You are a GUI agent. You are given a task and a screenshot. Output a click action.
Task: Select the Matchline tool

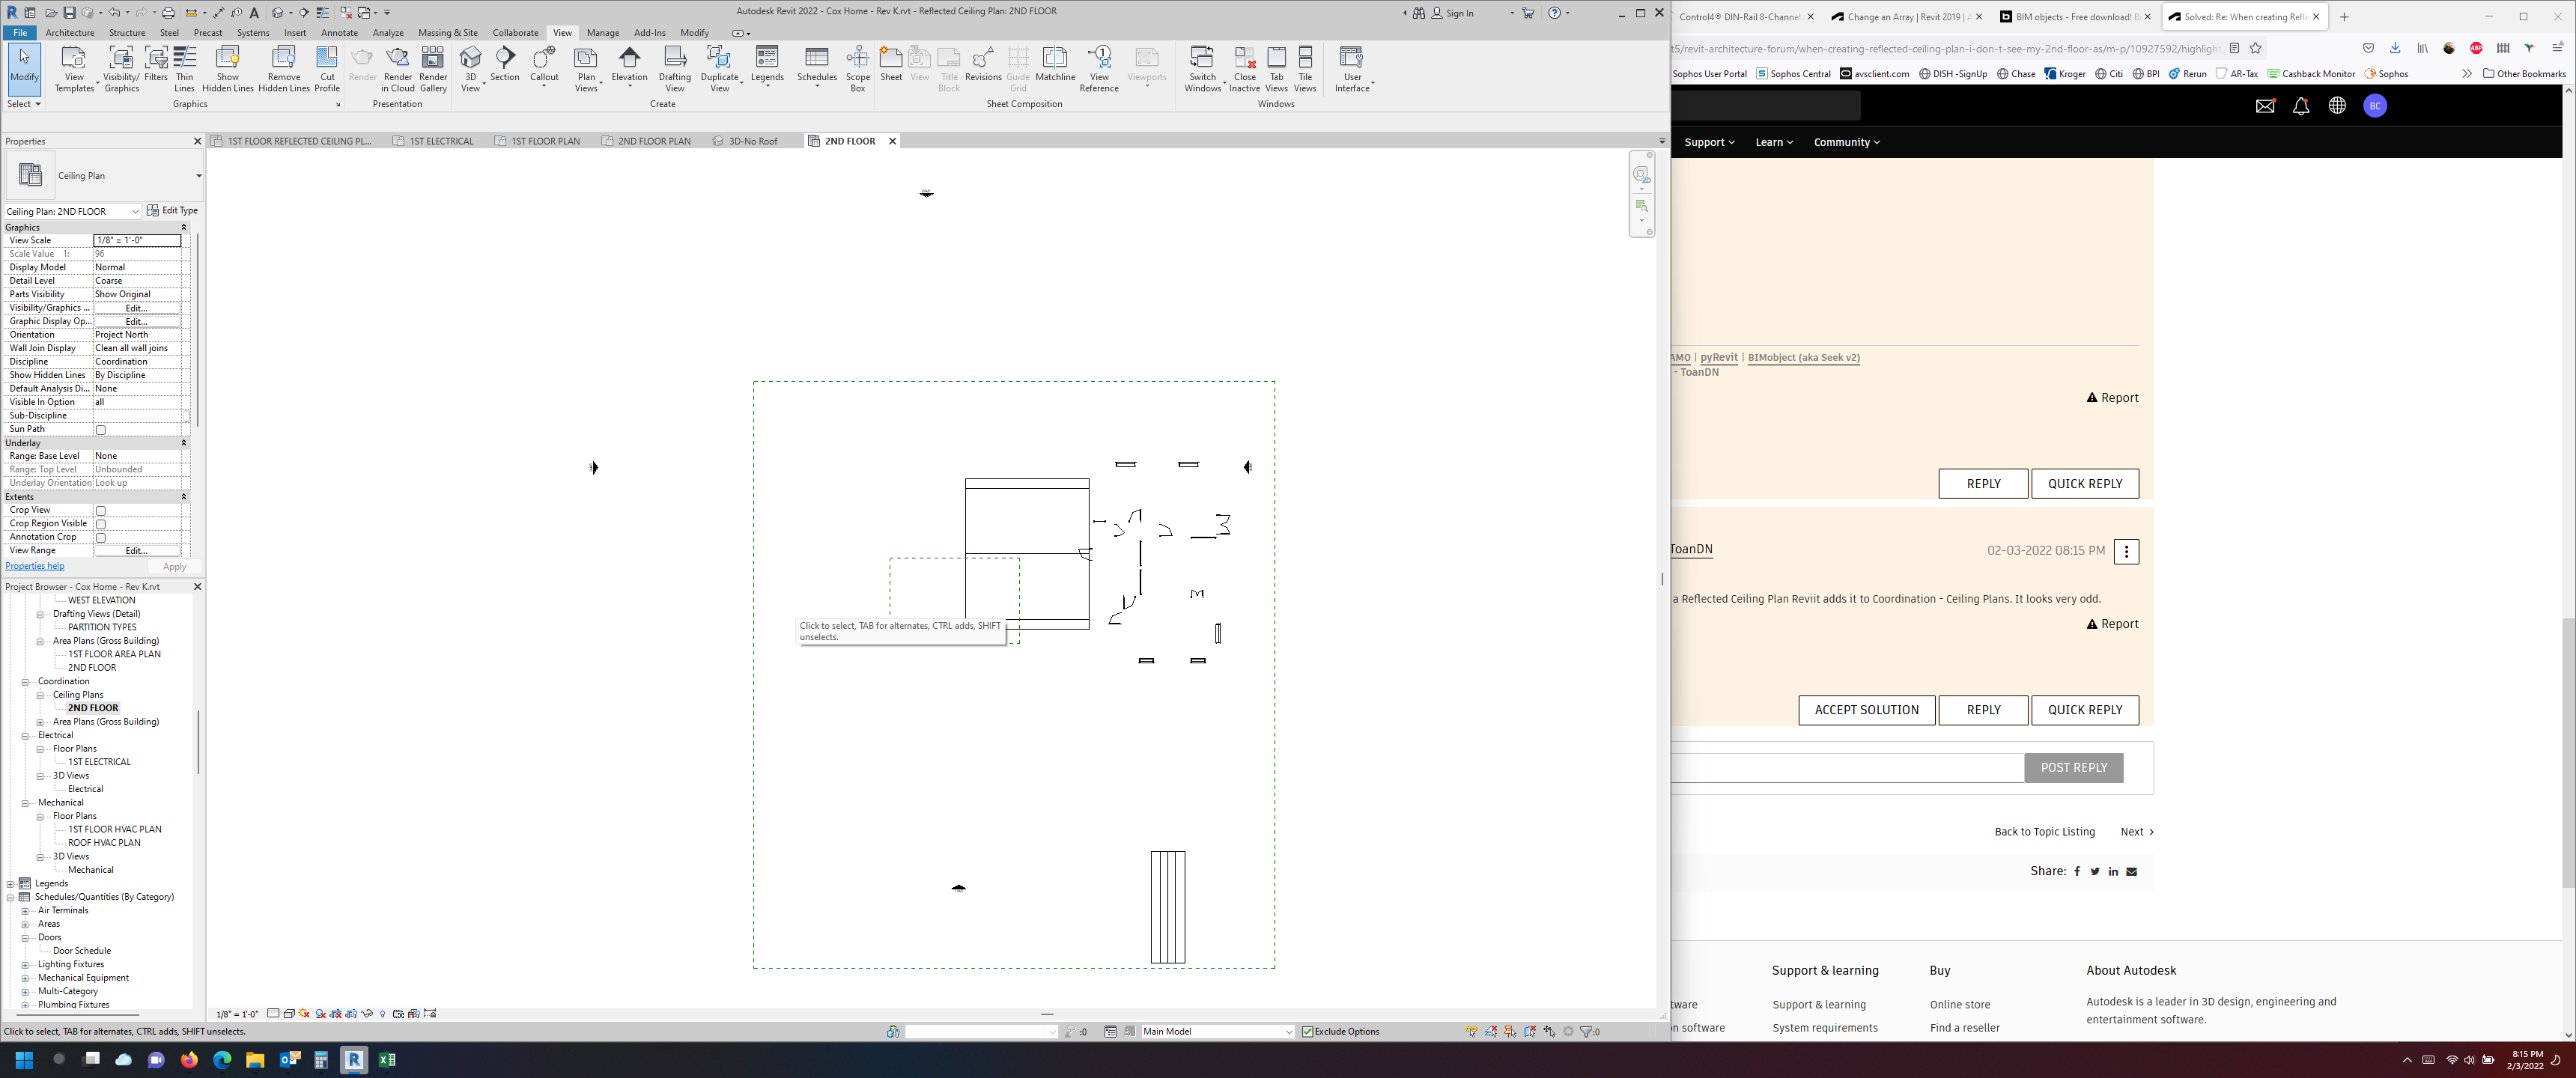1055,64
